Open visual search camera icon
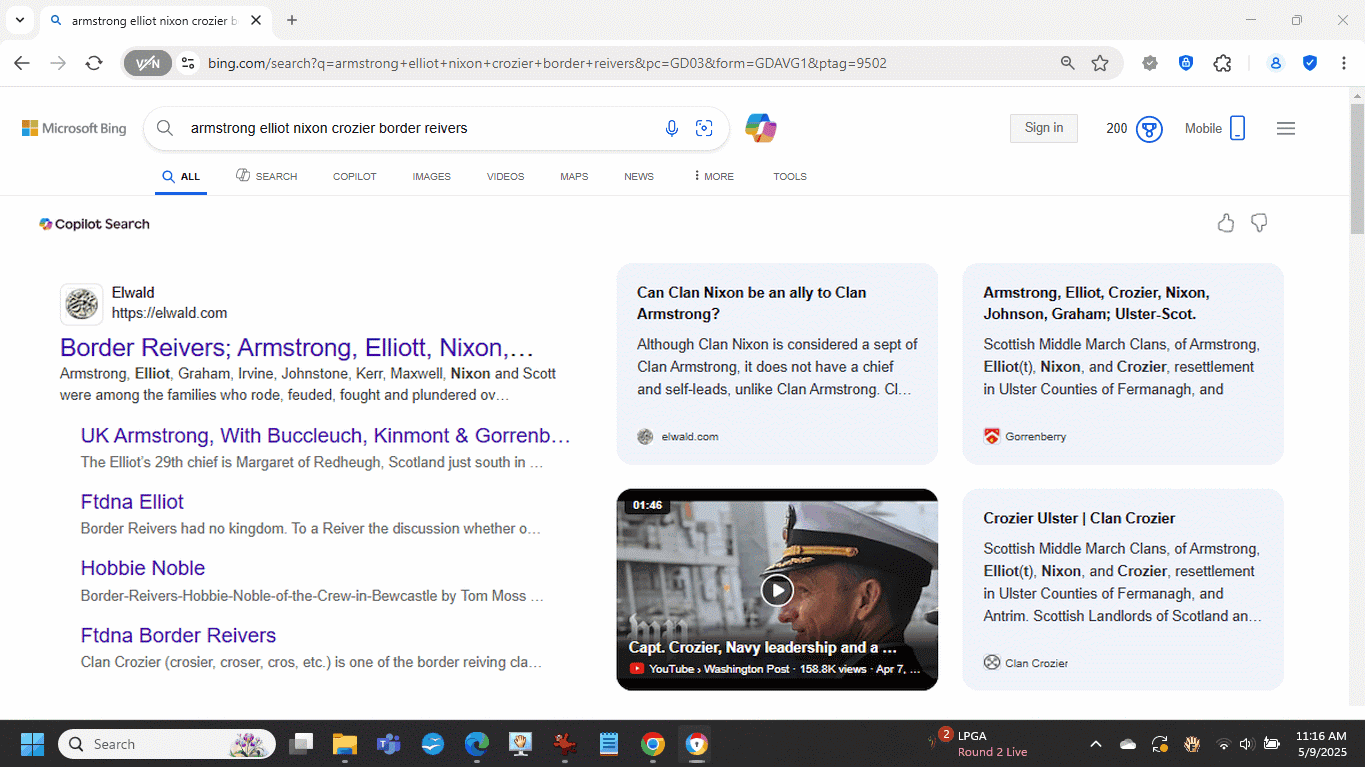The image size is (1365, 767). pyautogui.click(x=704, y=128)
